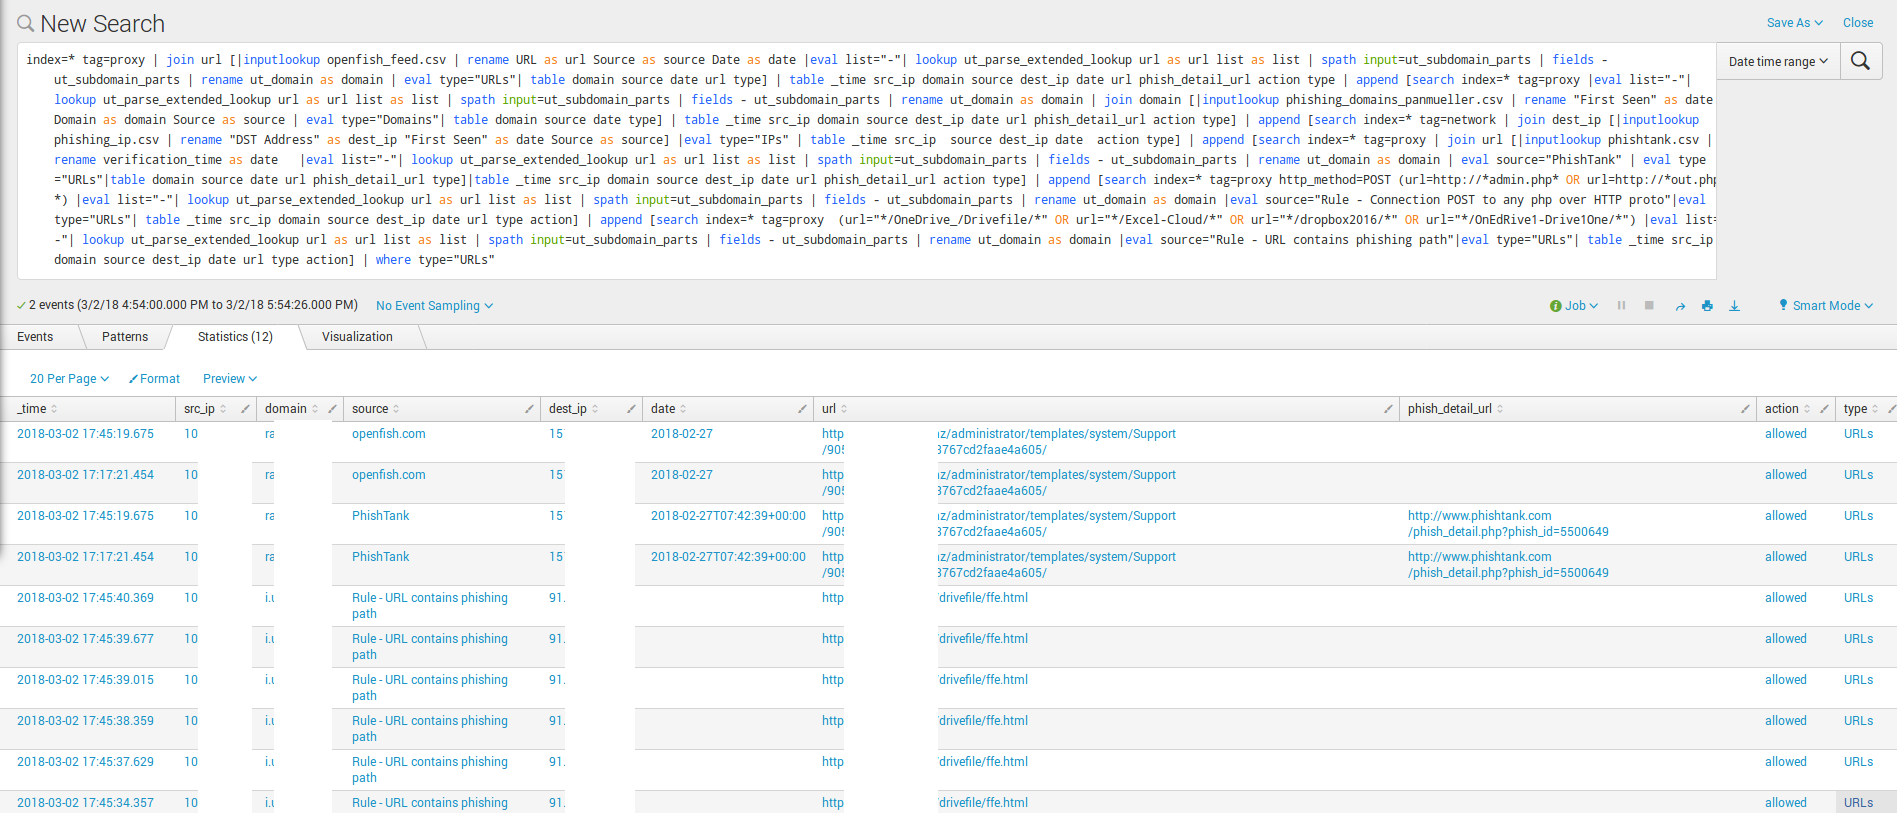Click the share job arrow icon
Screen dimensions: 1897x813
click(1680, 306)
